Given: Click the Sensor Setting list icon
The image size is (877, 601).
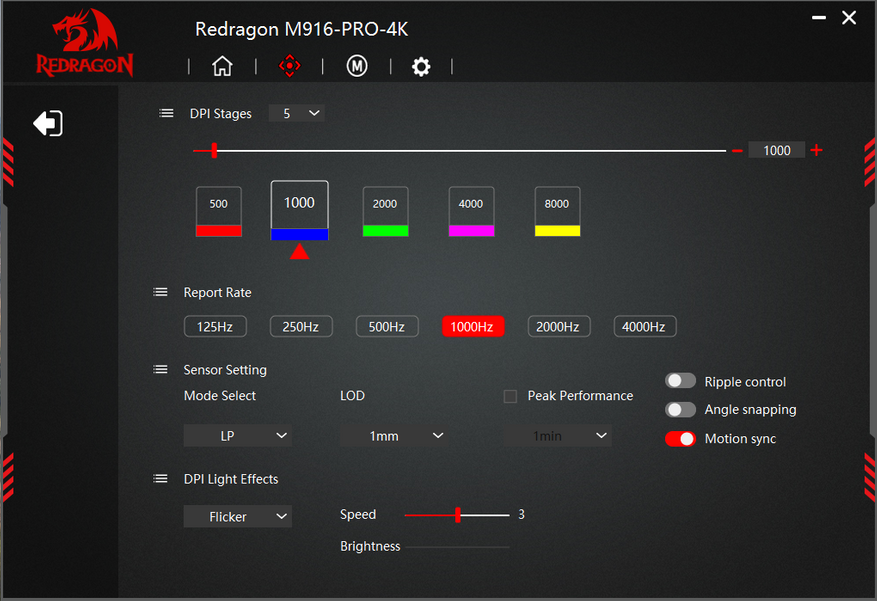Looking at the screenshot, I should (x=161, y=370).
